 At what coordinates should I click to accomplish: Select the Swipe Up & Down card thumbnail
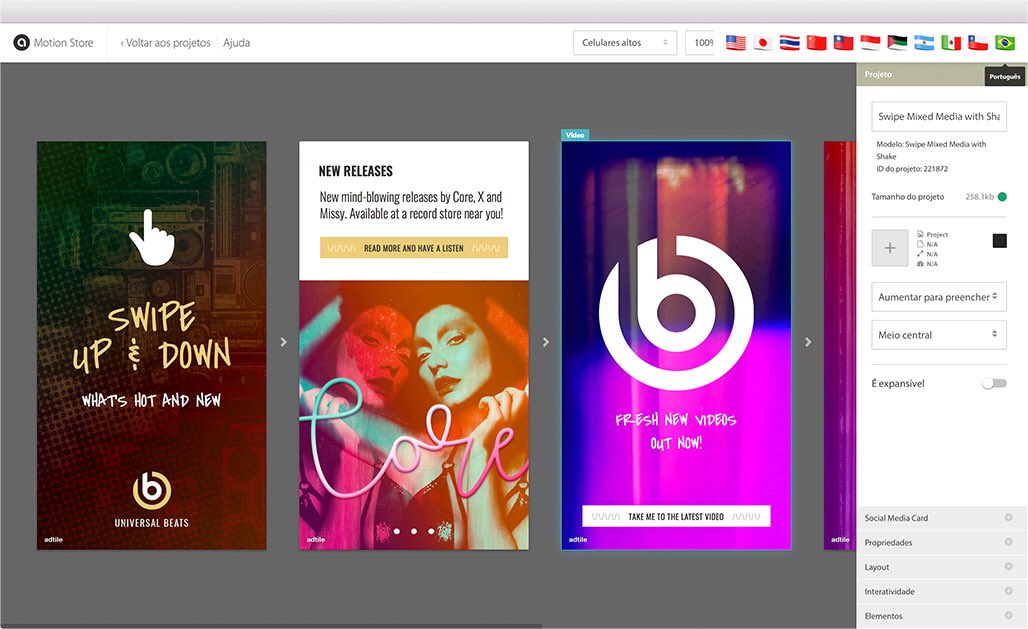point(151,346)
